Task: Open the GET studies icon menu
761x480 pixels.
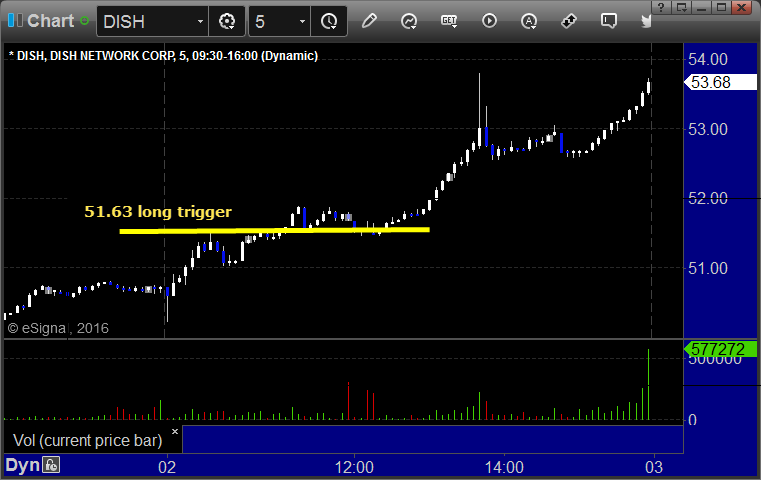Action: tap(449, 21)
